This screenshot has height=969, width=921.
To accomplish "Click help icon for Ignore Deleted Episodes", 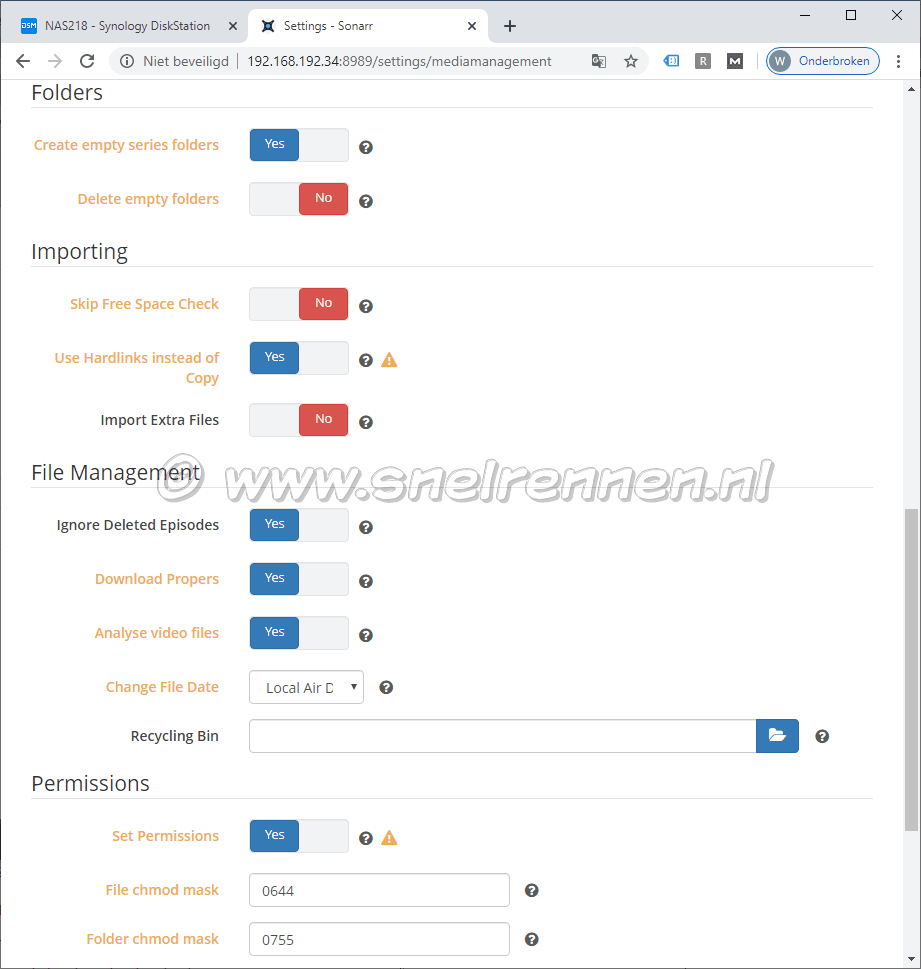I will tap(366, 527).
